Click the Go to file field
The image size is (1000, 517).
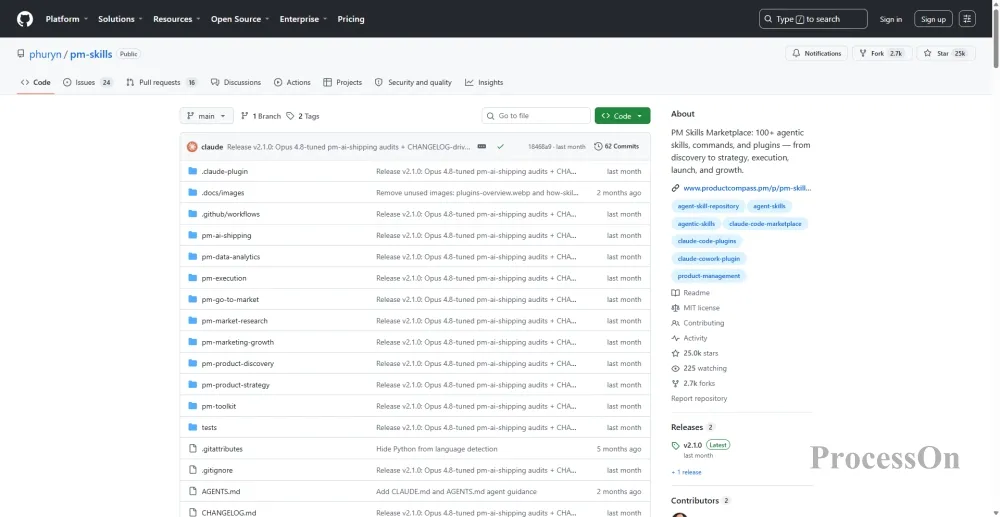[536, 116]
